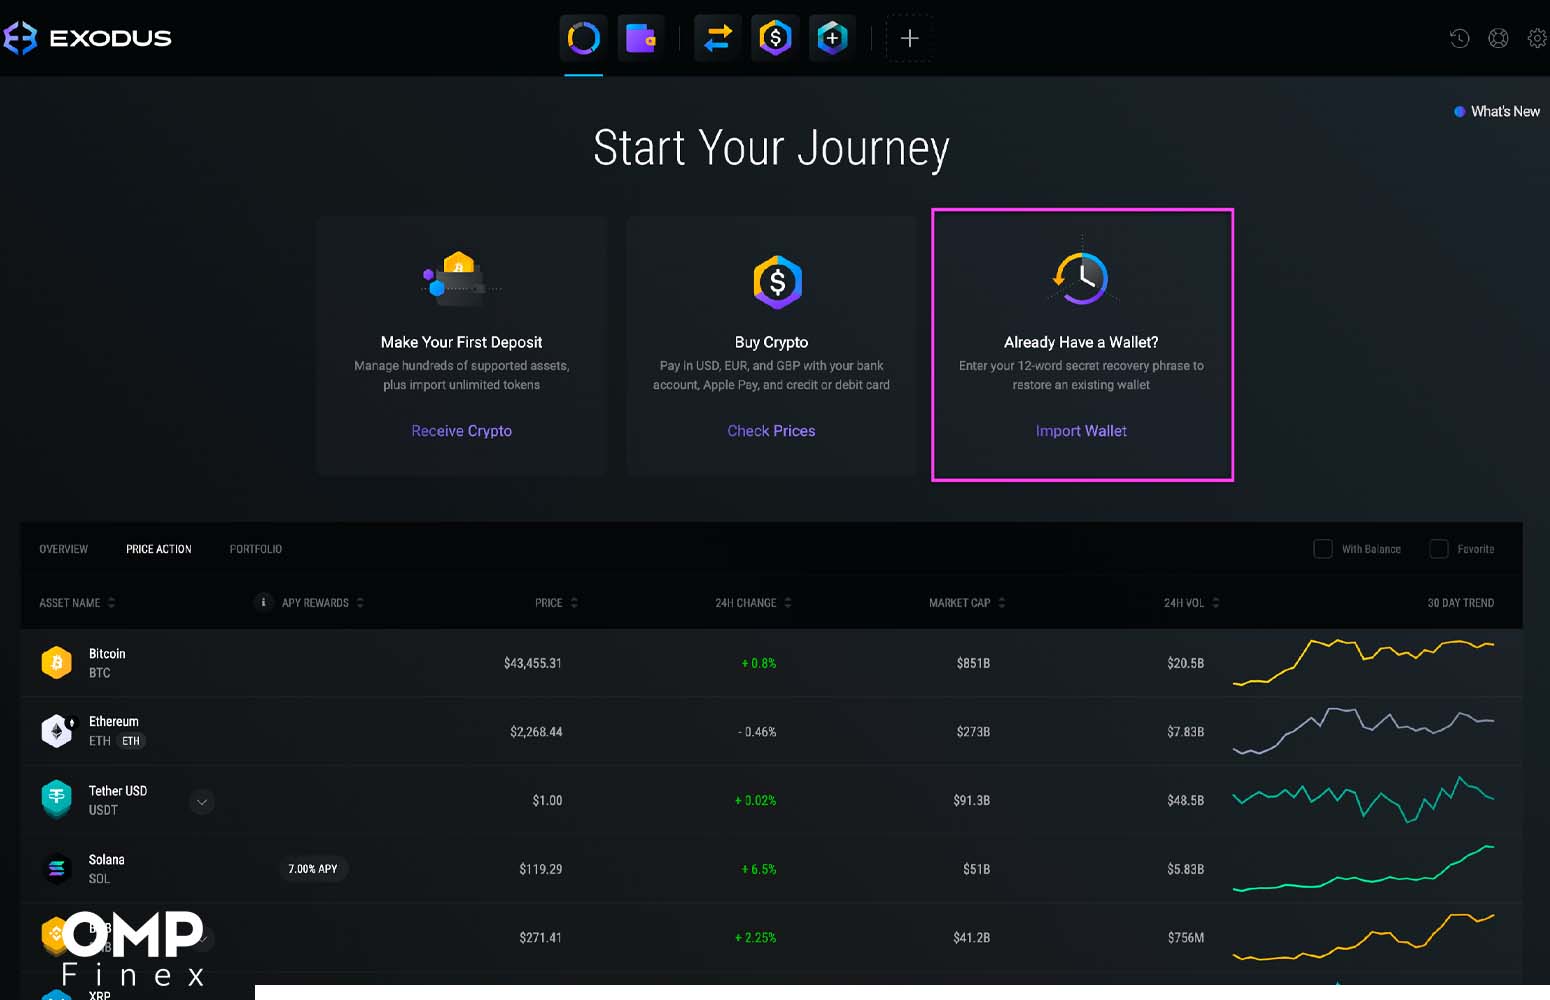Sort by Price column
Screen dimensions: 1550x1000
(x=556, y=603)
